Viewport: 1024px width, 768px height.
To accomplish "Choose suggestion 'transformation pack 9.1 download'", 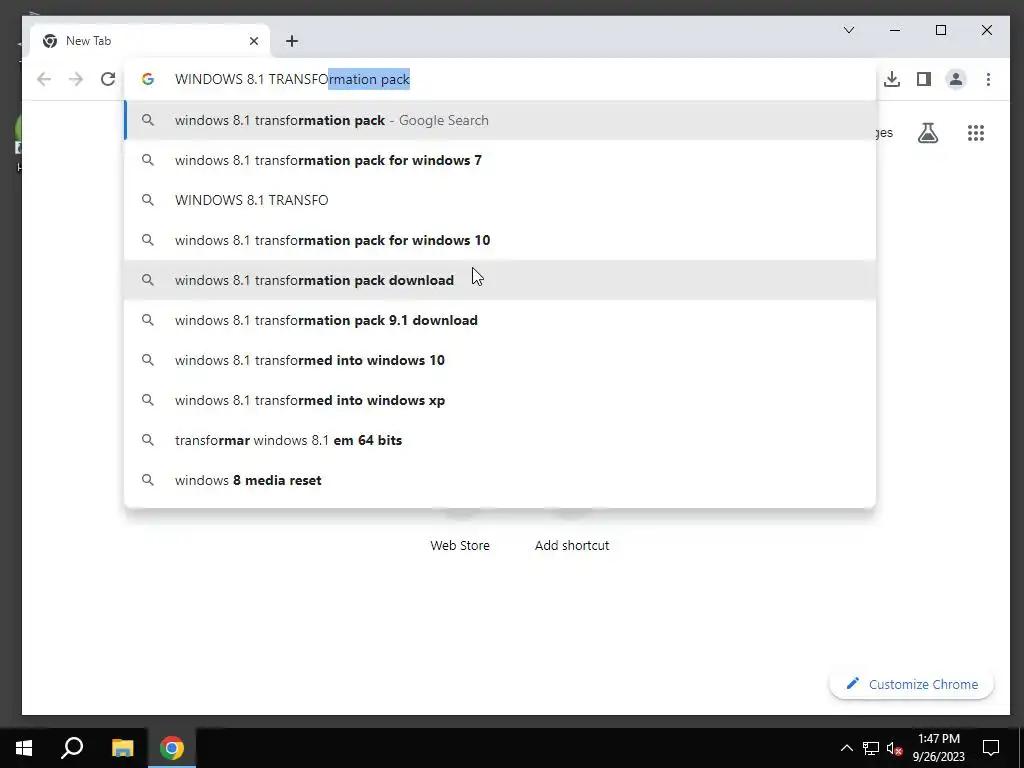I will [500, 320].
